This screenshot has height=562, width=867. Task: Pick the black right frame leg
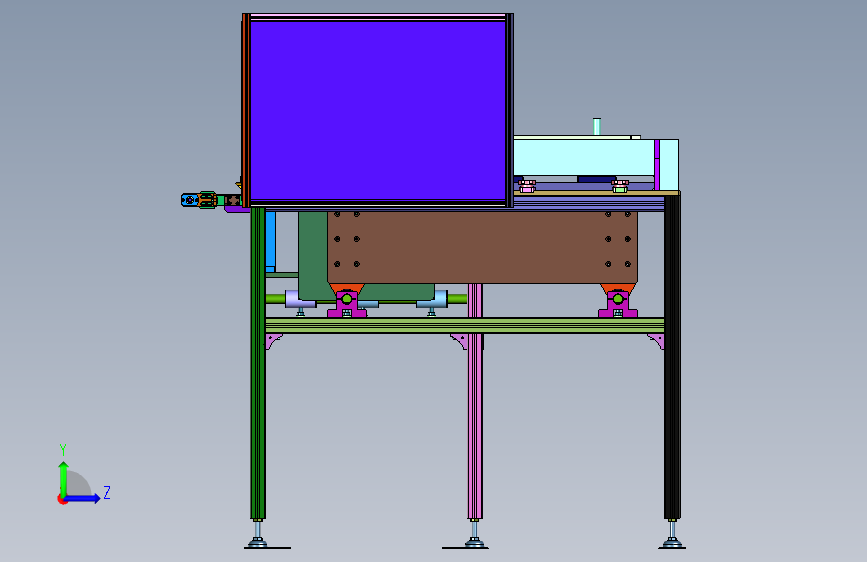pos(672,357)
